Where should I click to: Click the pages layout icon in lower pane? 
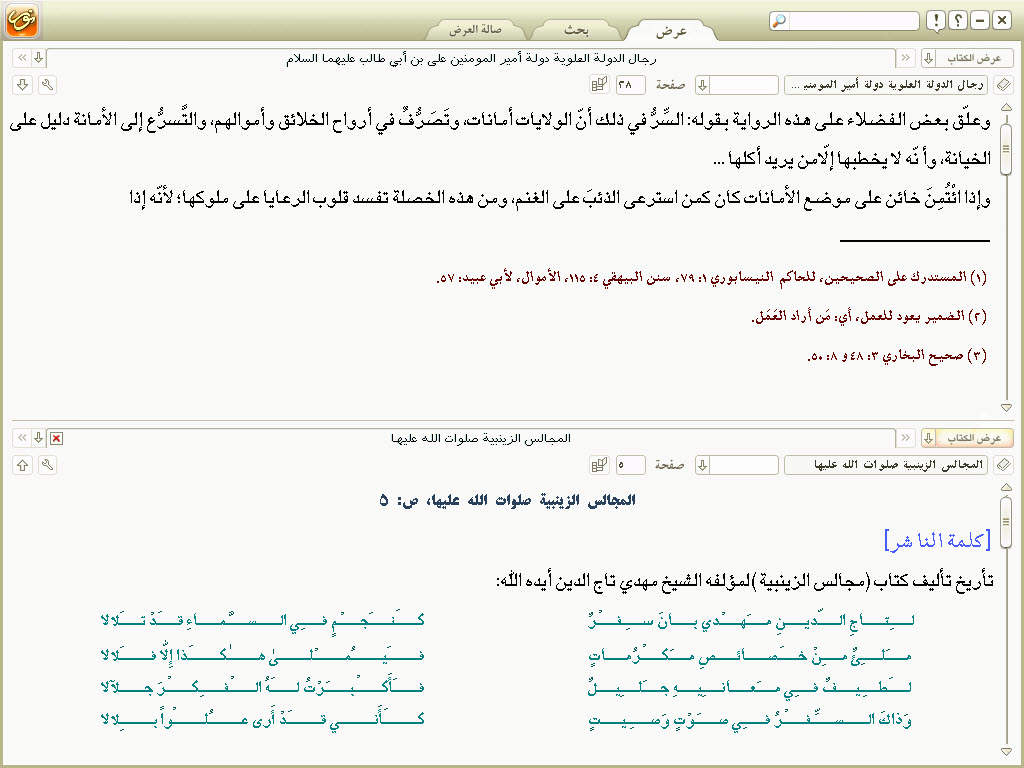599,465
